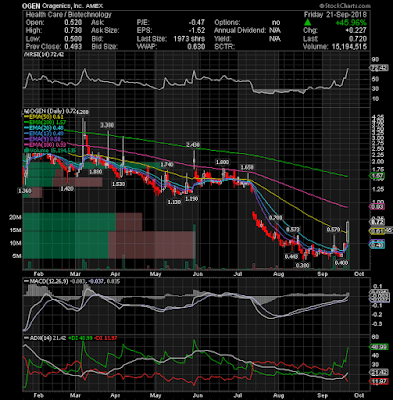Click the green up-arrow triangle icon

[x=308, y=23]
